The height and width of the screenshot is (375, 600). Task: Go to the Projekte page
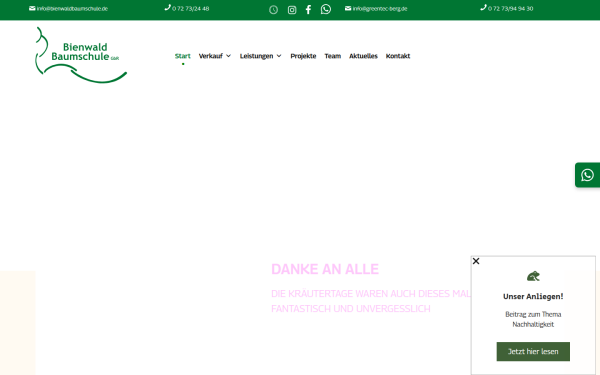pos(303,56)
